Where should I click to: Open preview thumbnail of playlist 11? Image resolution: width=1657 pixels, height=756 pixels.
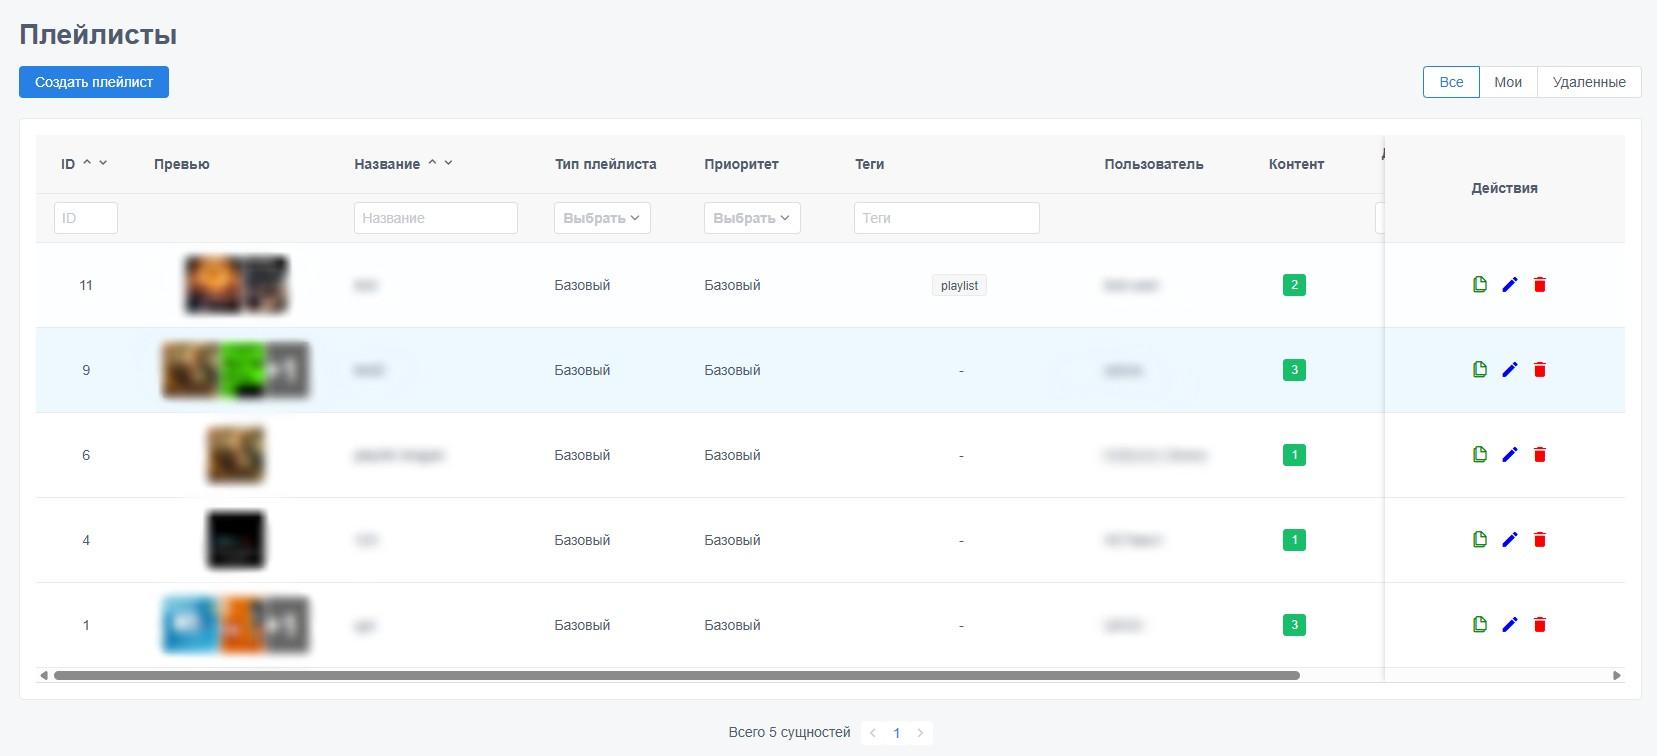pyautogui.click(x=236, y=285)
